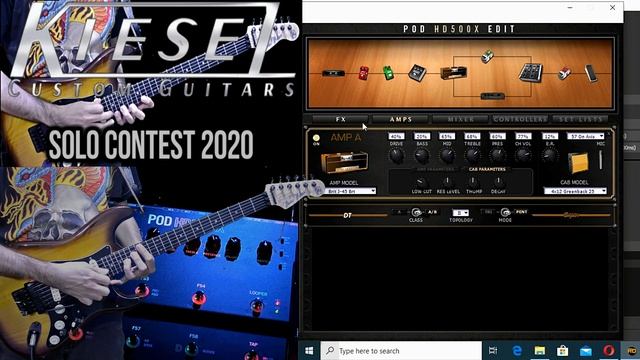
Task: Launch Microsoft Edge from the taskbar
Action: tap(517, 351)
